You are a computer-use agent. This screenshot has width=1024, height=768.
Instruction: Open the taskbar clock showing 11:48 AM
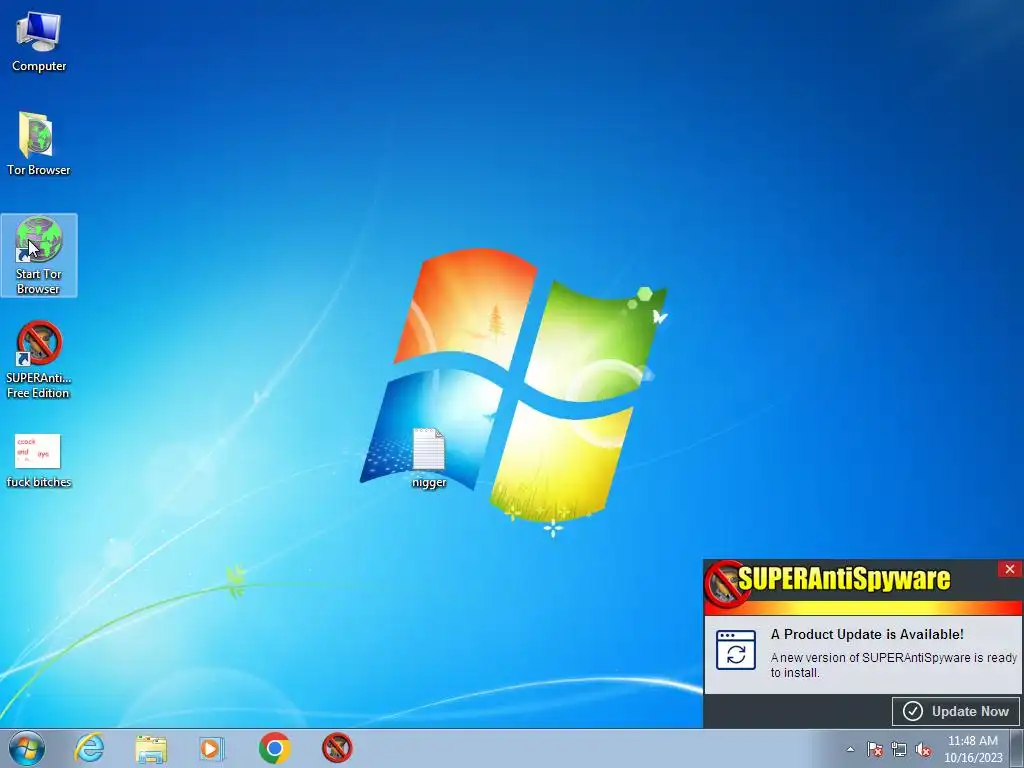tap(973, 749)
